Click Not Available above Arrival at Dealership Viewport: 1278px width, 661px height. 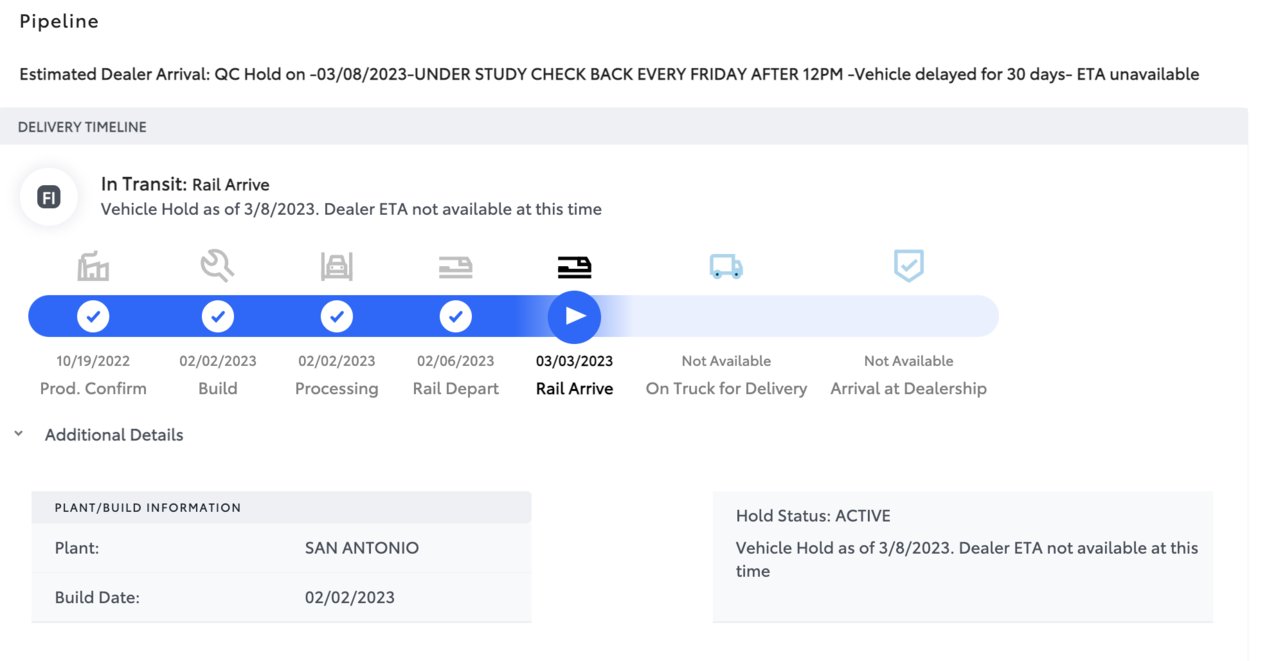pos(908,361)
